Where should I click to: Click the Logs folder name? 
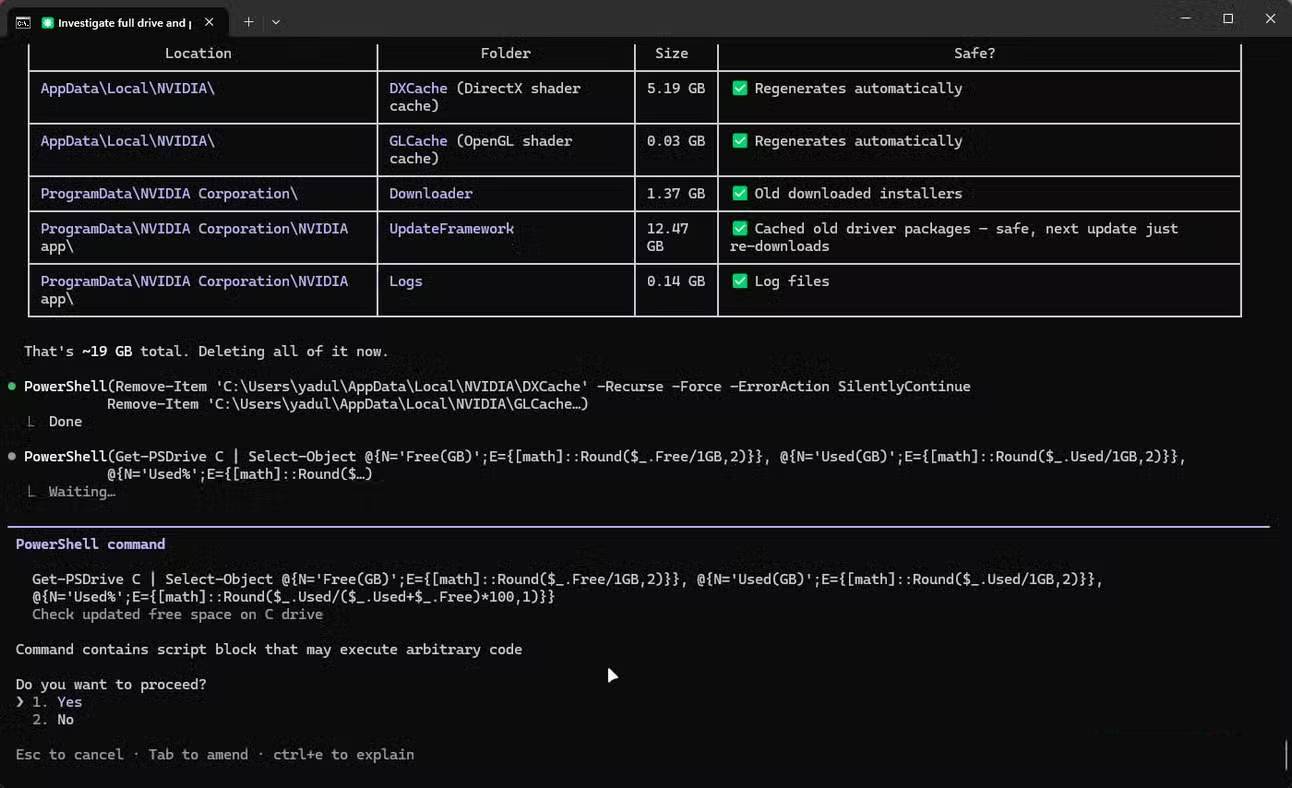[x=406, y=281]
